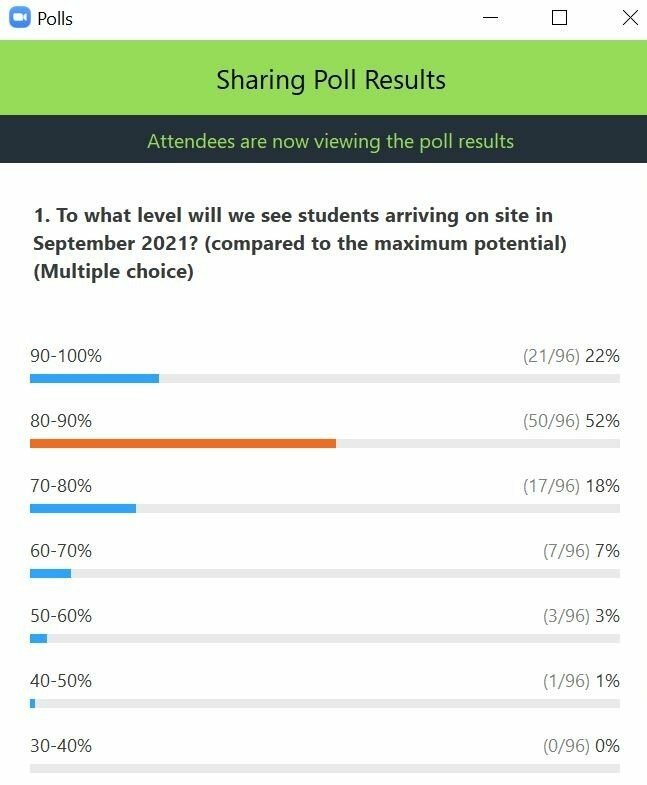Click the poll question text
The height and width of the screenshot is (785, 647).
[x=300, y=243]
